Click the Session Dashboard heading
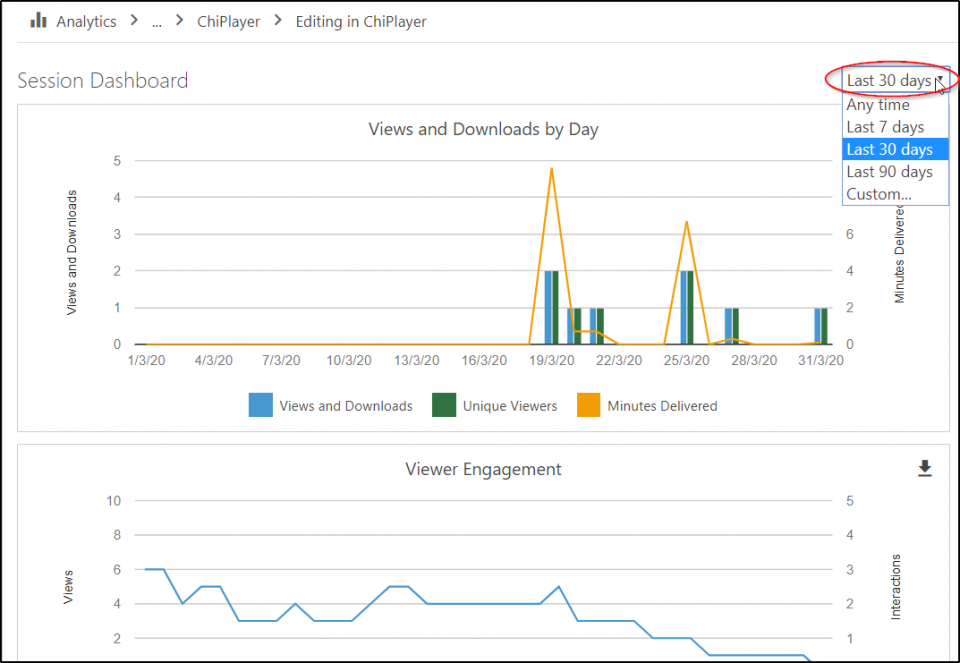Viewport: 960px width, 663px height. (x=103, y=80)
